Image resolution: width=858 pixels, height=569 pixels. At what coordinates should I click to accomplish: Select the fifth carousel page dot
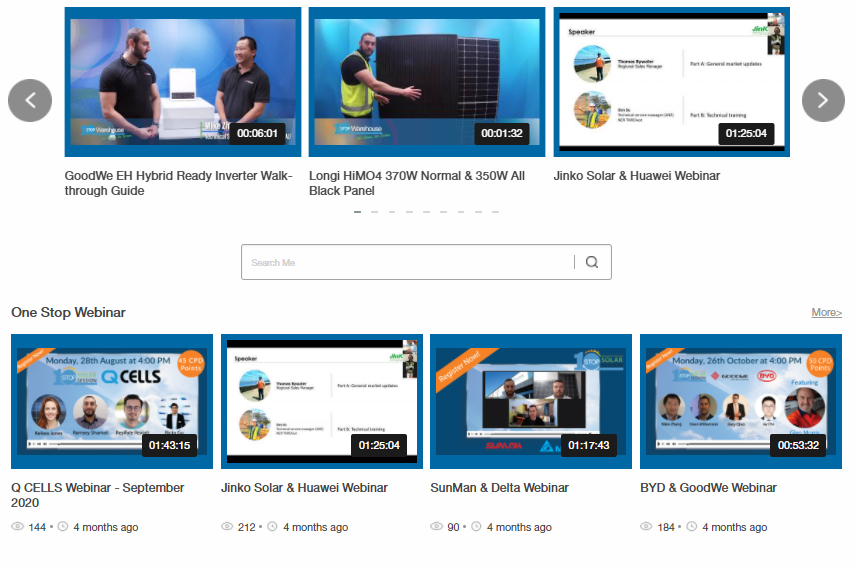tap(426, 212)
